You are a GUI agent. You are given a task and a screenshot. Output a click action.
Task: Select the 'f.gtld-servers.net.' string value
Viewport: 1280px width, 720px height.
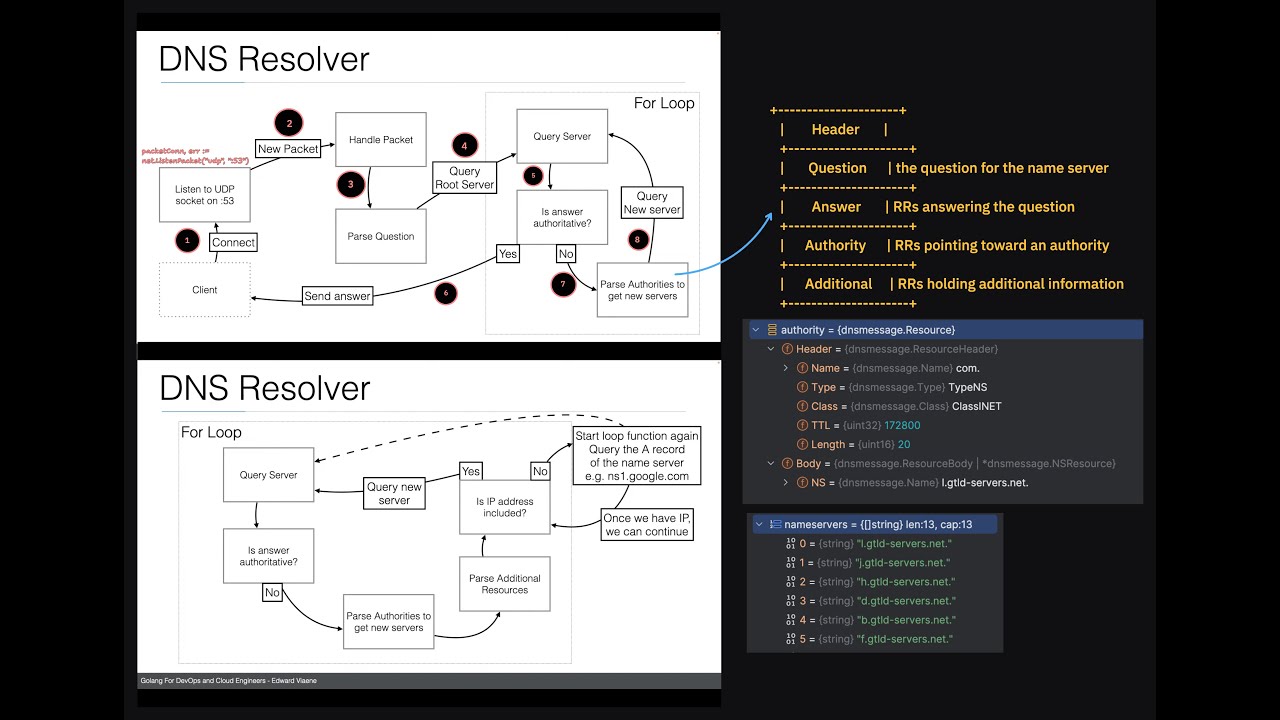[x=904, y=639]
